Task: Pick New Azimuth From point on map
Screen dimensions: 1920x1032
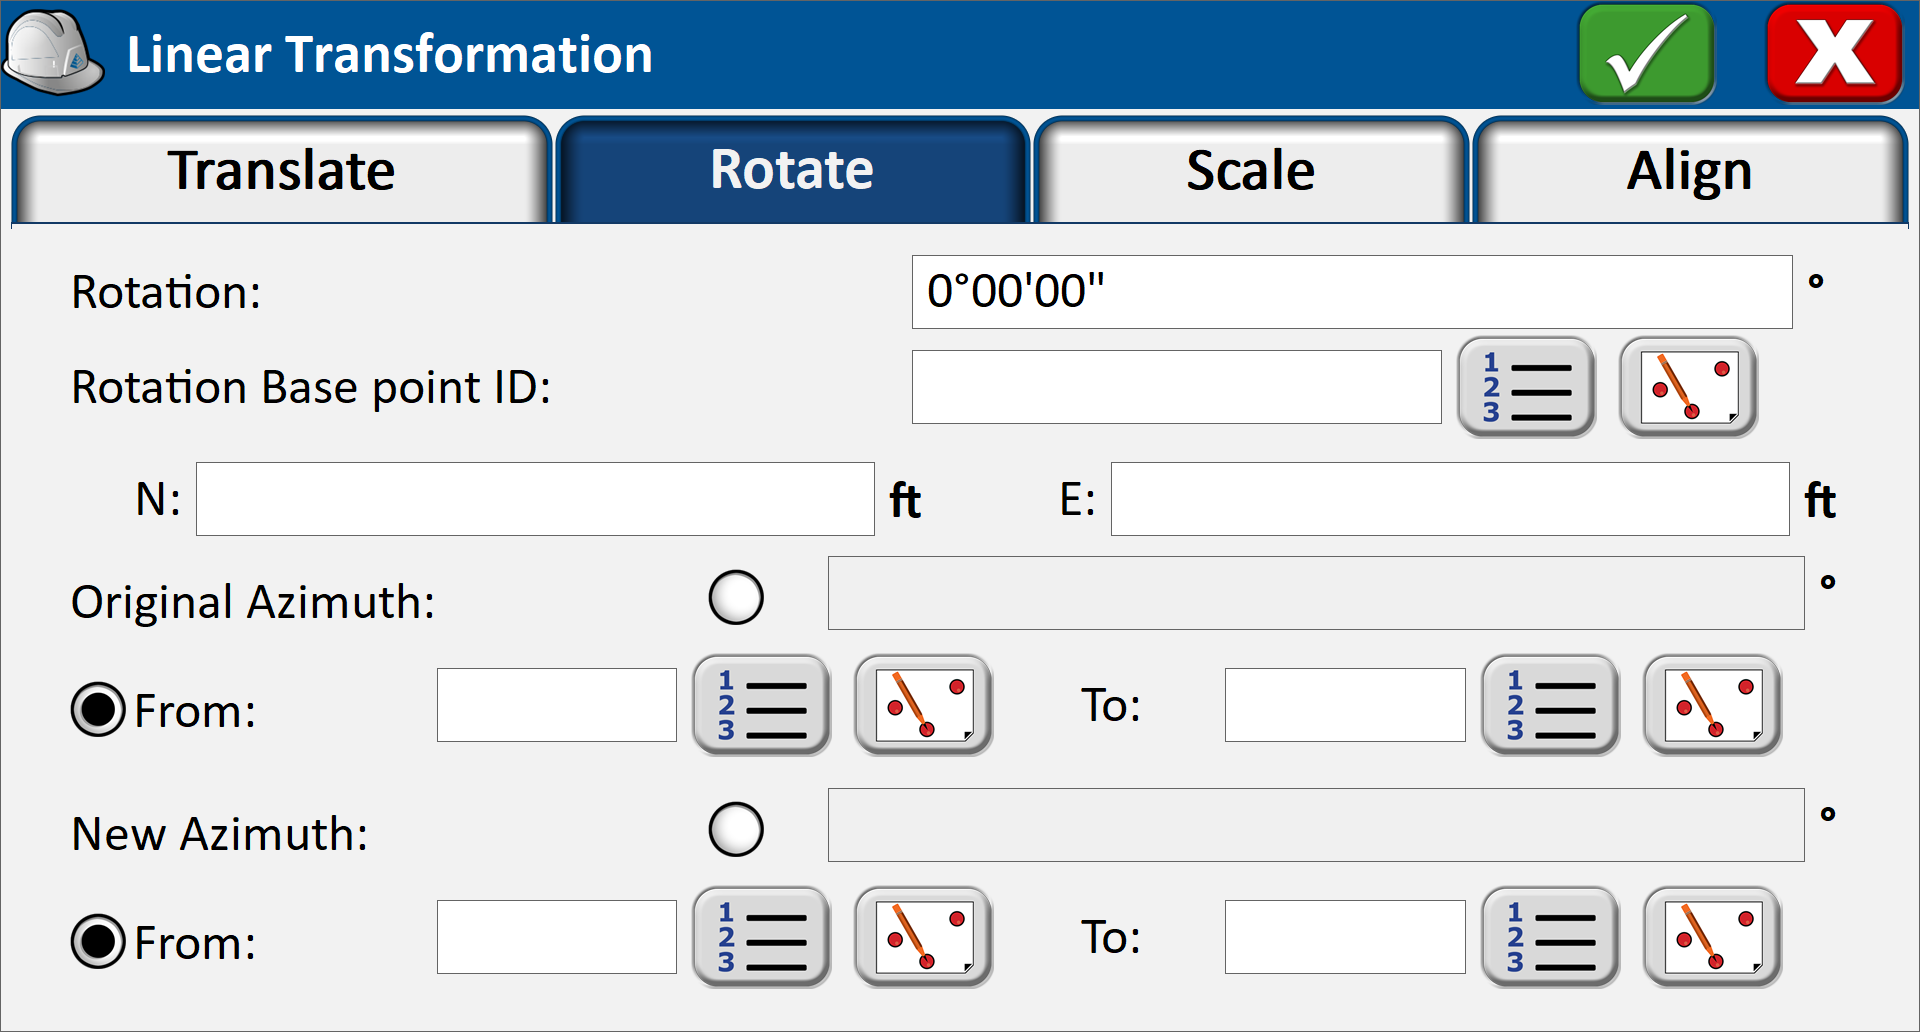Action: [923, 937]
